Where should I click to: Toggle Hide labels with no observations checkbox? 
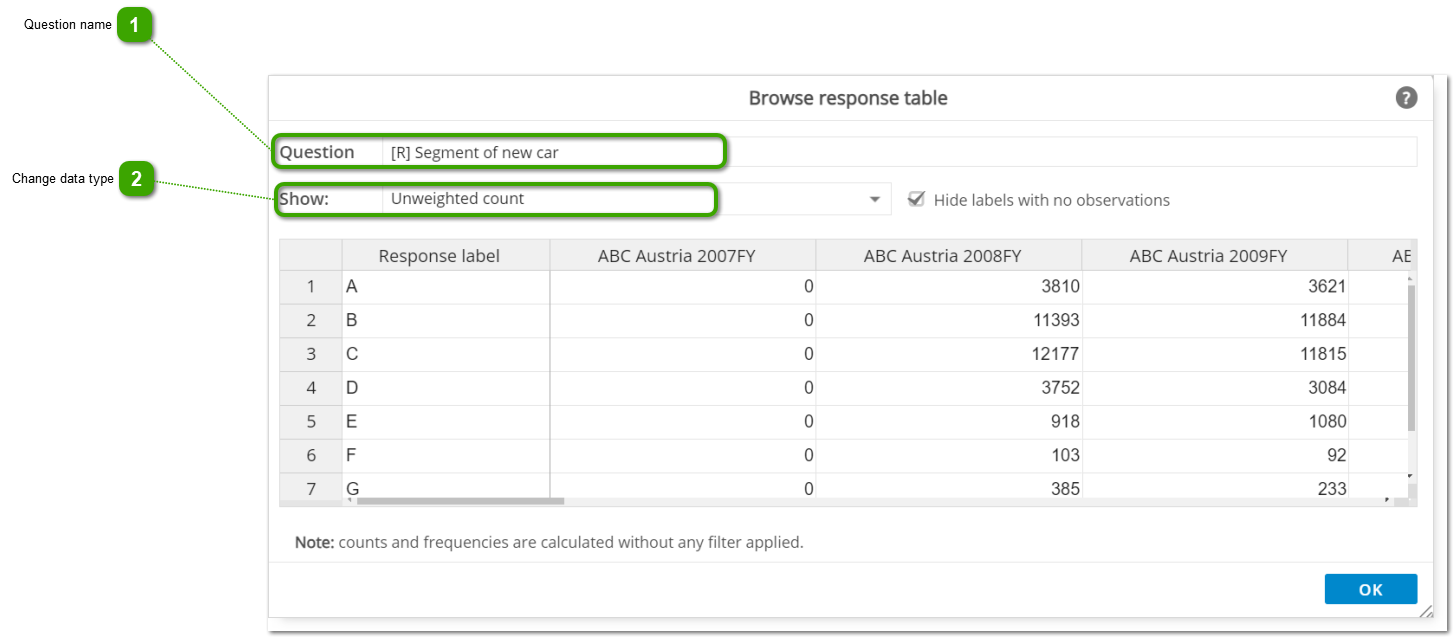point(915,199)
